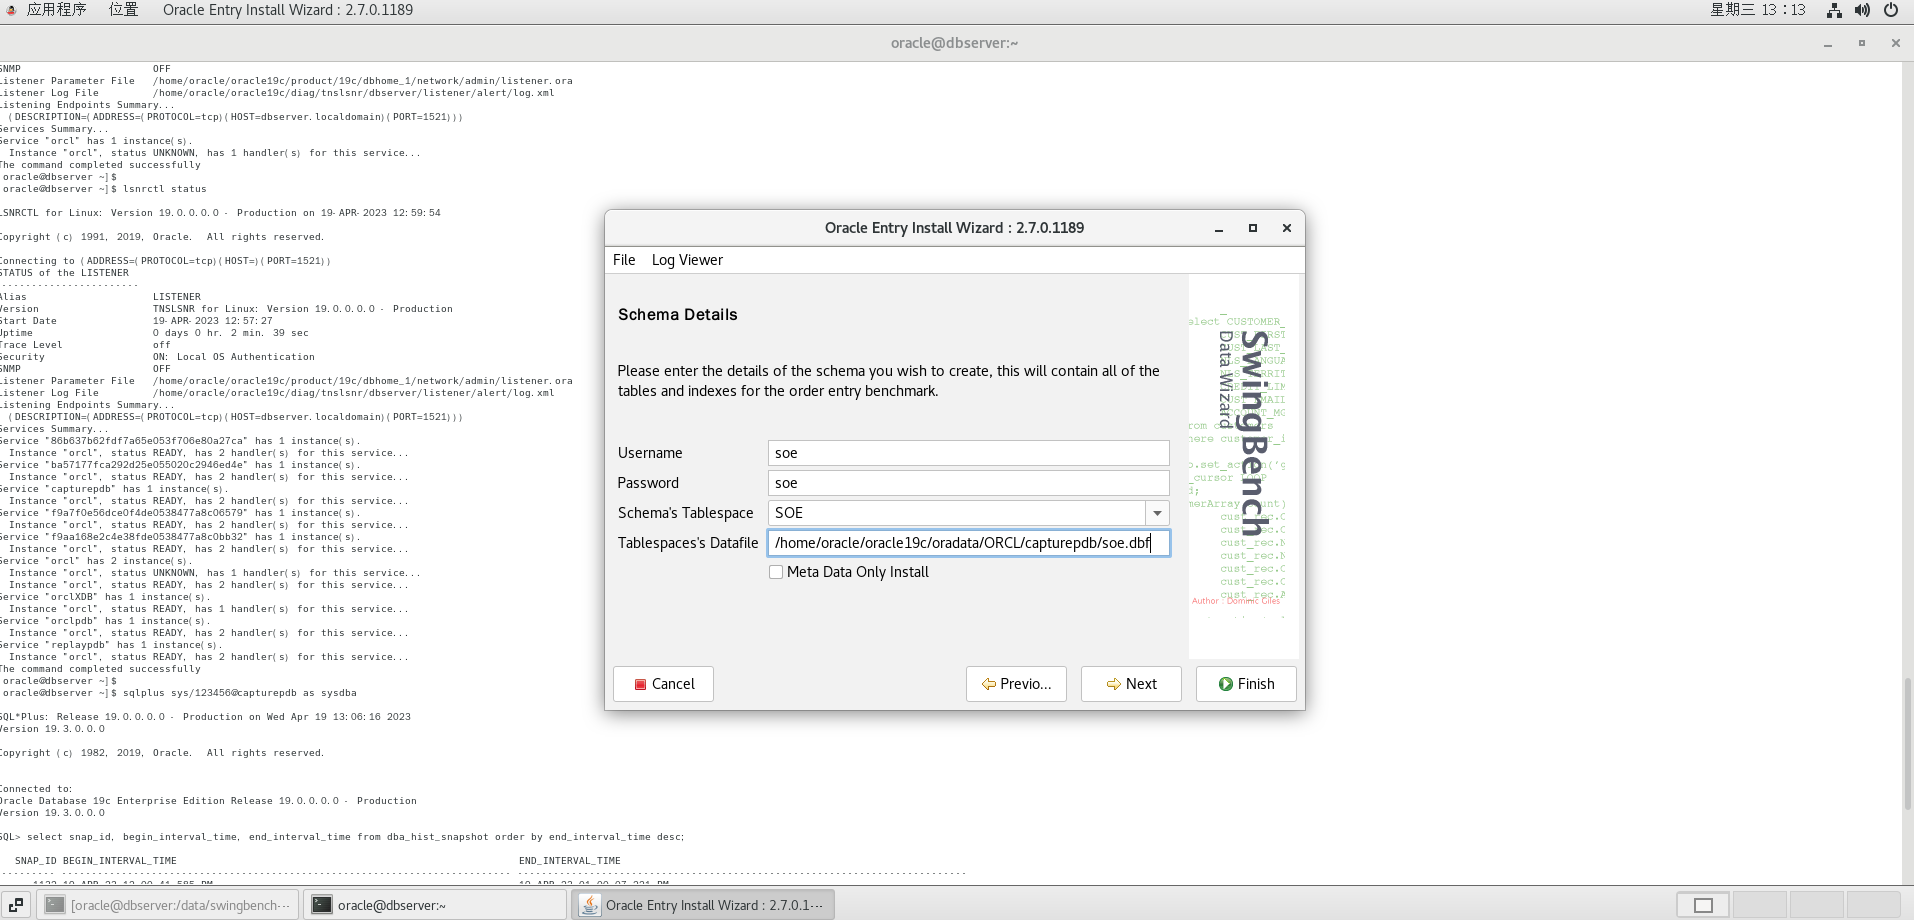Screen dimensions: 1914x920
Task: Go back with the Previous button
Action: pos(1016,684)
